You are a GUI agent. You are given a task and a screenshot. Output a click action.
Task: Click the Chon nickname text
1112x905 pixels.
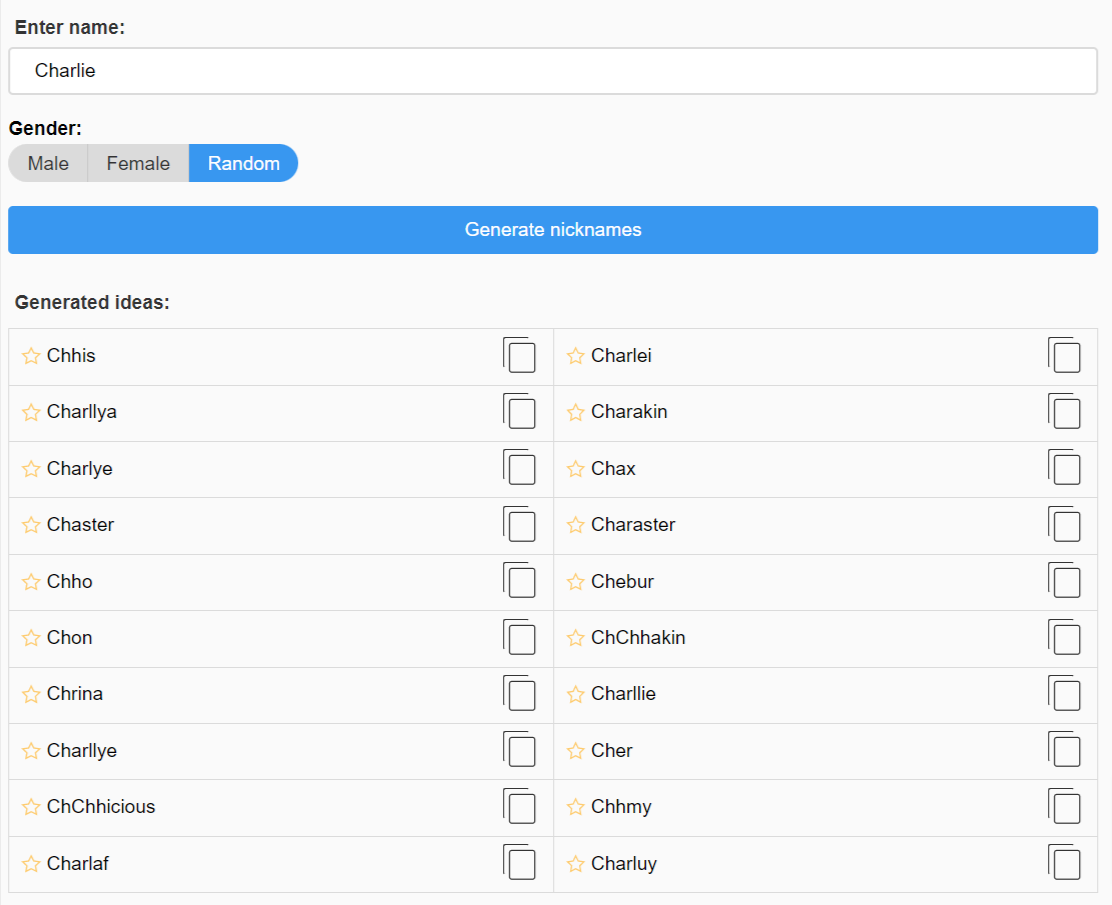click(70, 638)
